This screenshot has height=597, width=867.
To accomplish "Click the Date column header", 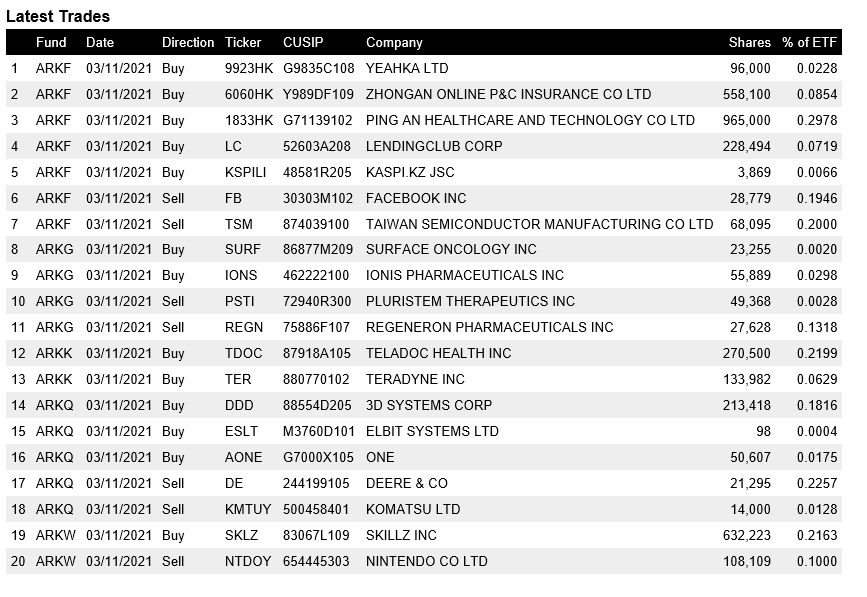I will point(100,43).
